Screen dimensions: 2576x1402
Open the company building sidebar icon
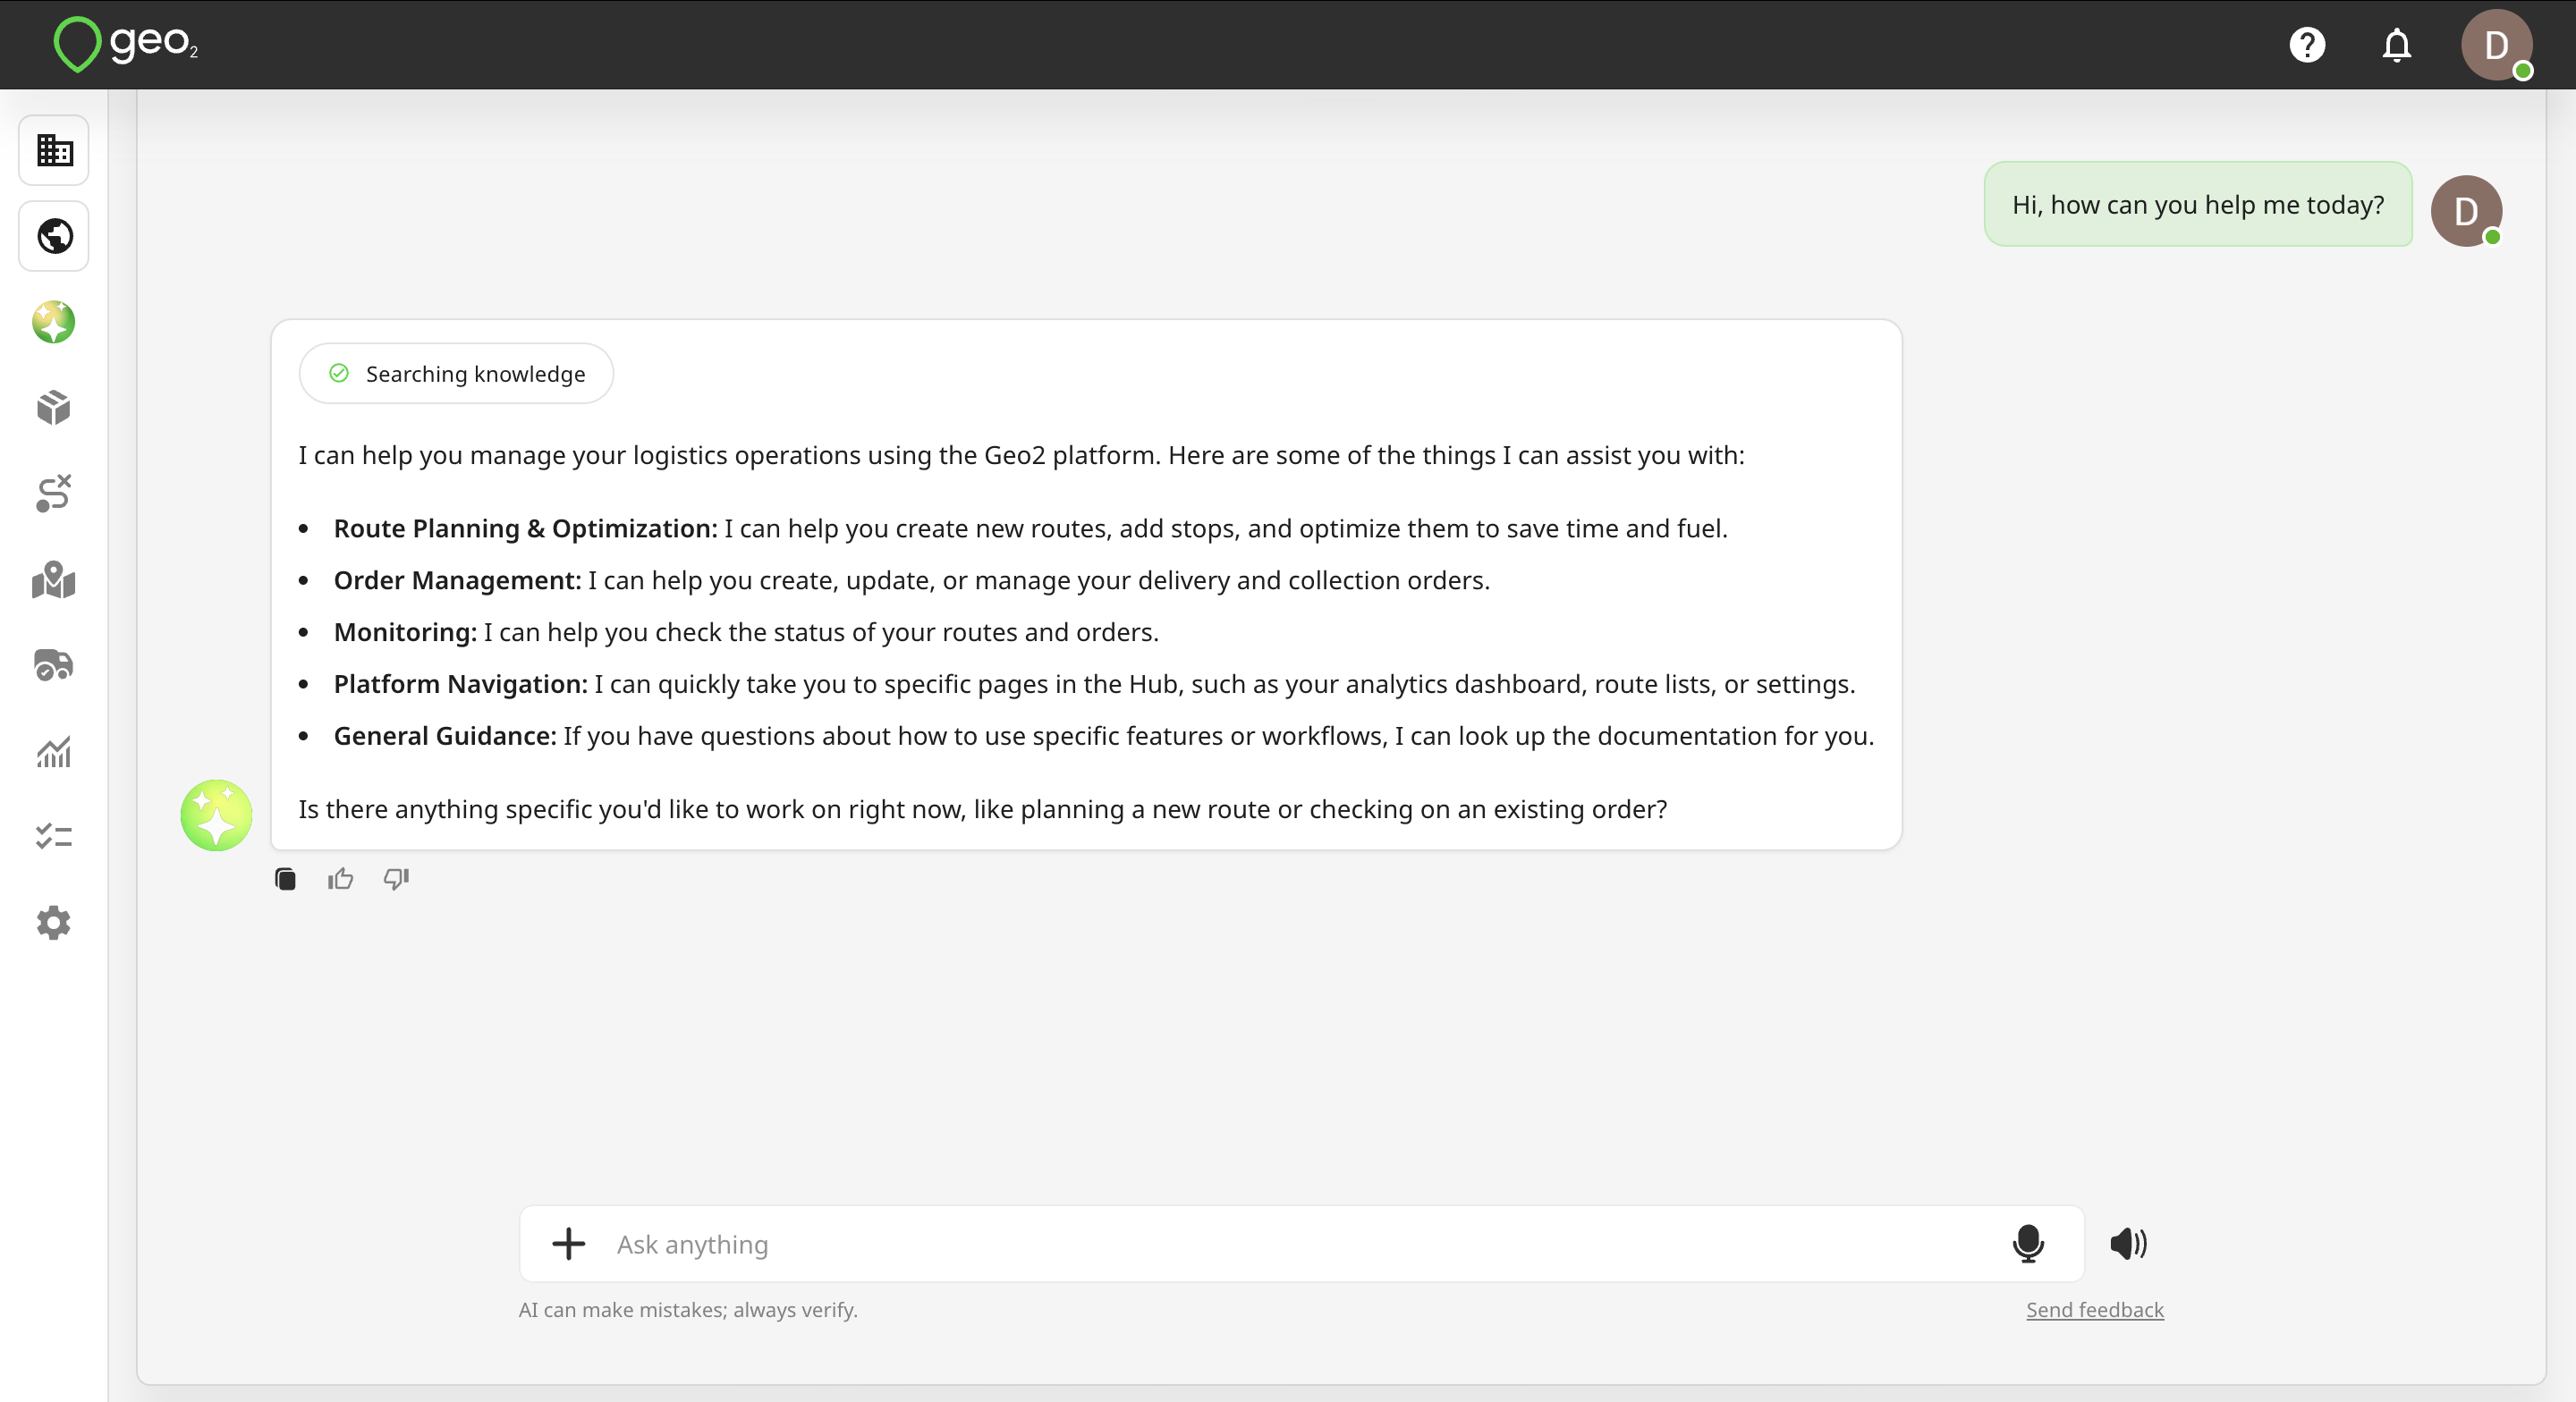tap(54, 150)
